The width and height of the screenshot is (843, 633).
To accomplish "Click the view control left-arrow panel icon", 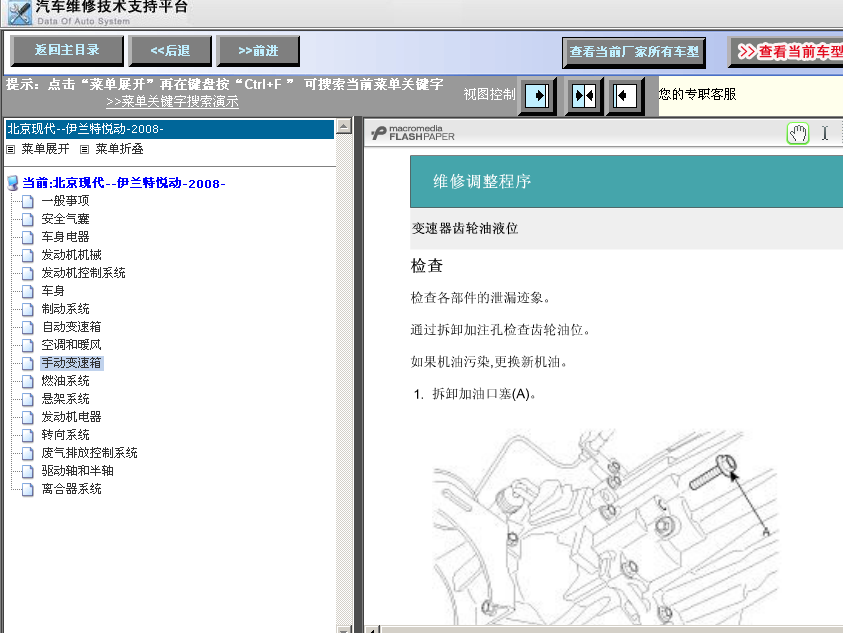I will pyautogui.click(x=625, y=96).
